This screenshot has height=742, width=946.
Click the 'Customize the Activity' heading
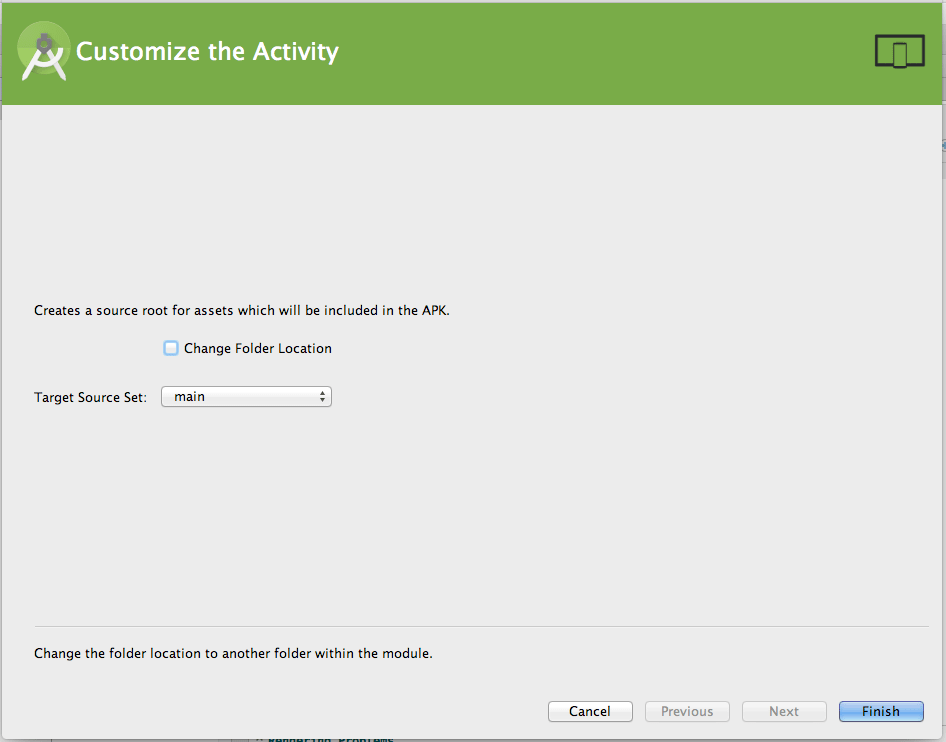[207, 52]
